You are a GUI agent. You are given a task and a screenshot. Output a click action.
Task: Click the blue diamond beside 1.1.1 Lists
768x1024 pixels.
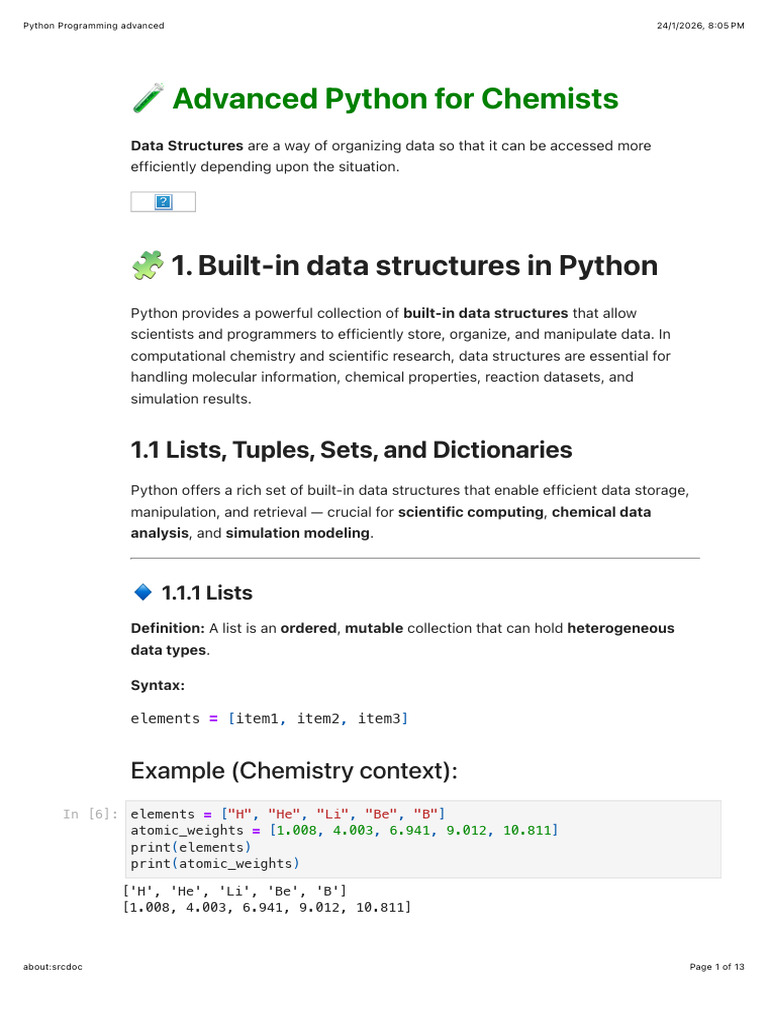tap(143, 592)
